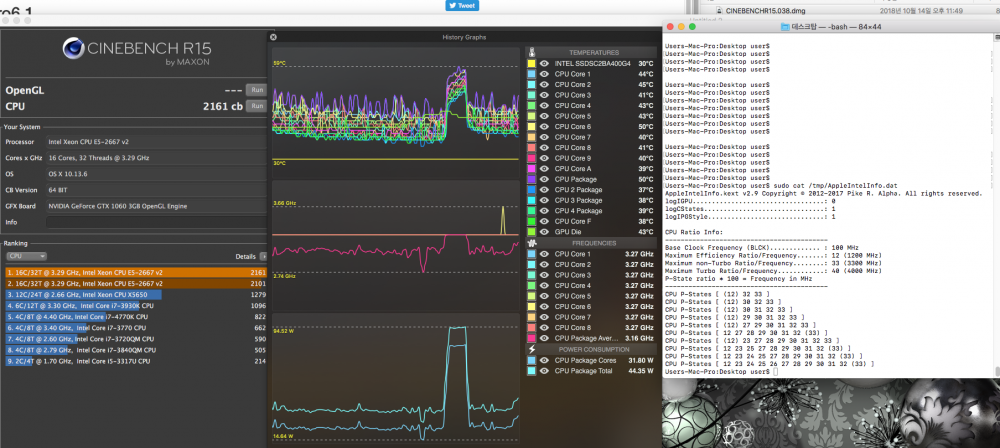Hide CPU Package Cores power graph
The width and height of the screenshot is (1000, 448).
pos(544,360)
